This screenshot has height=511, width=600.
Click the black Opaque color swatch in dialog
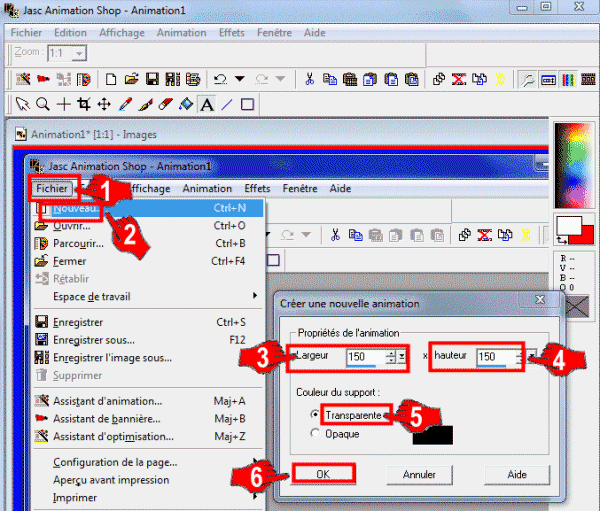pyautogui.click(x=432, y=435)
